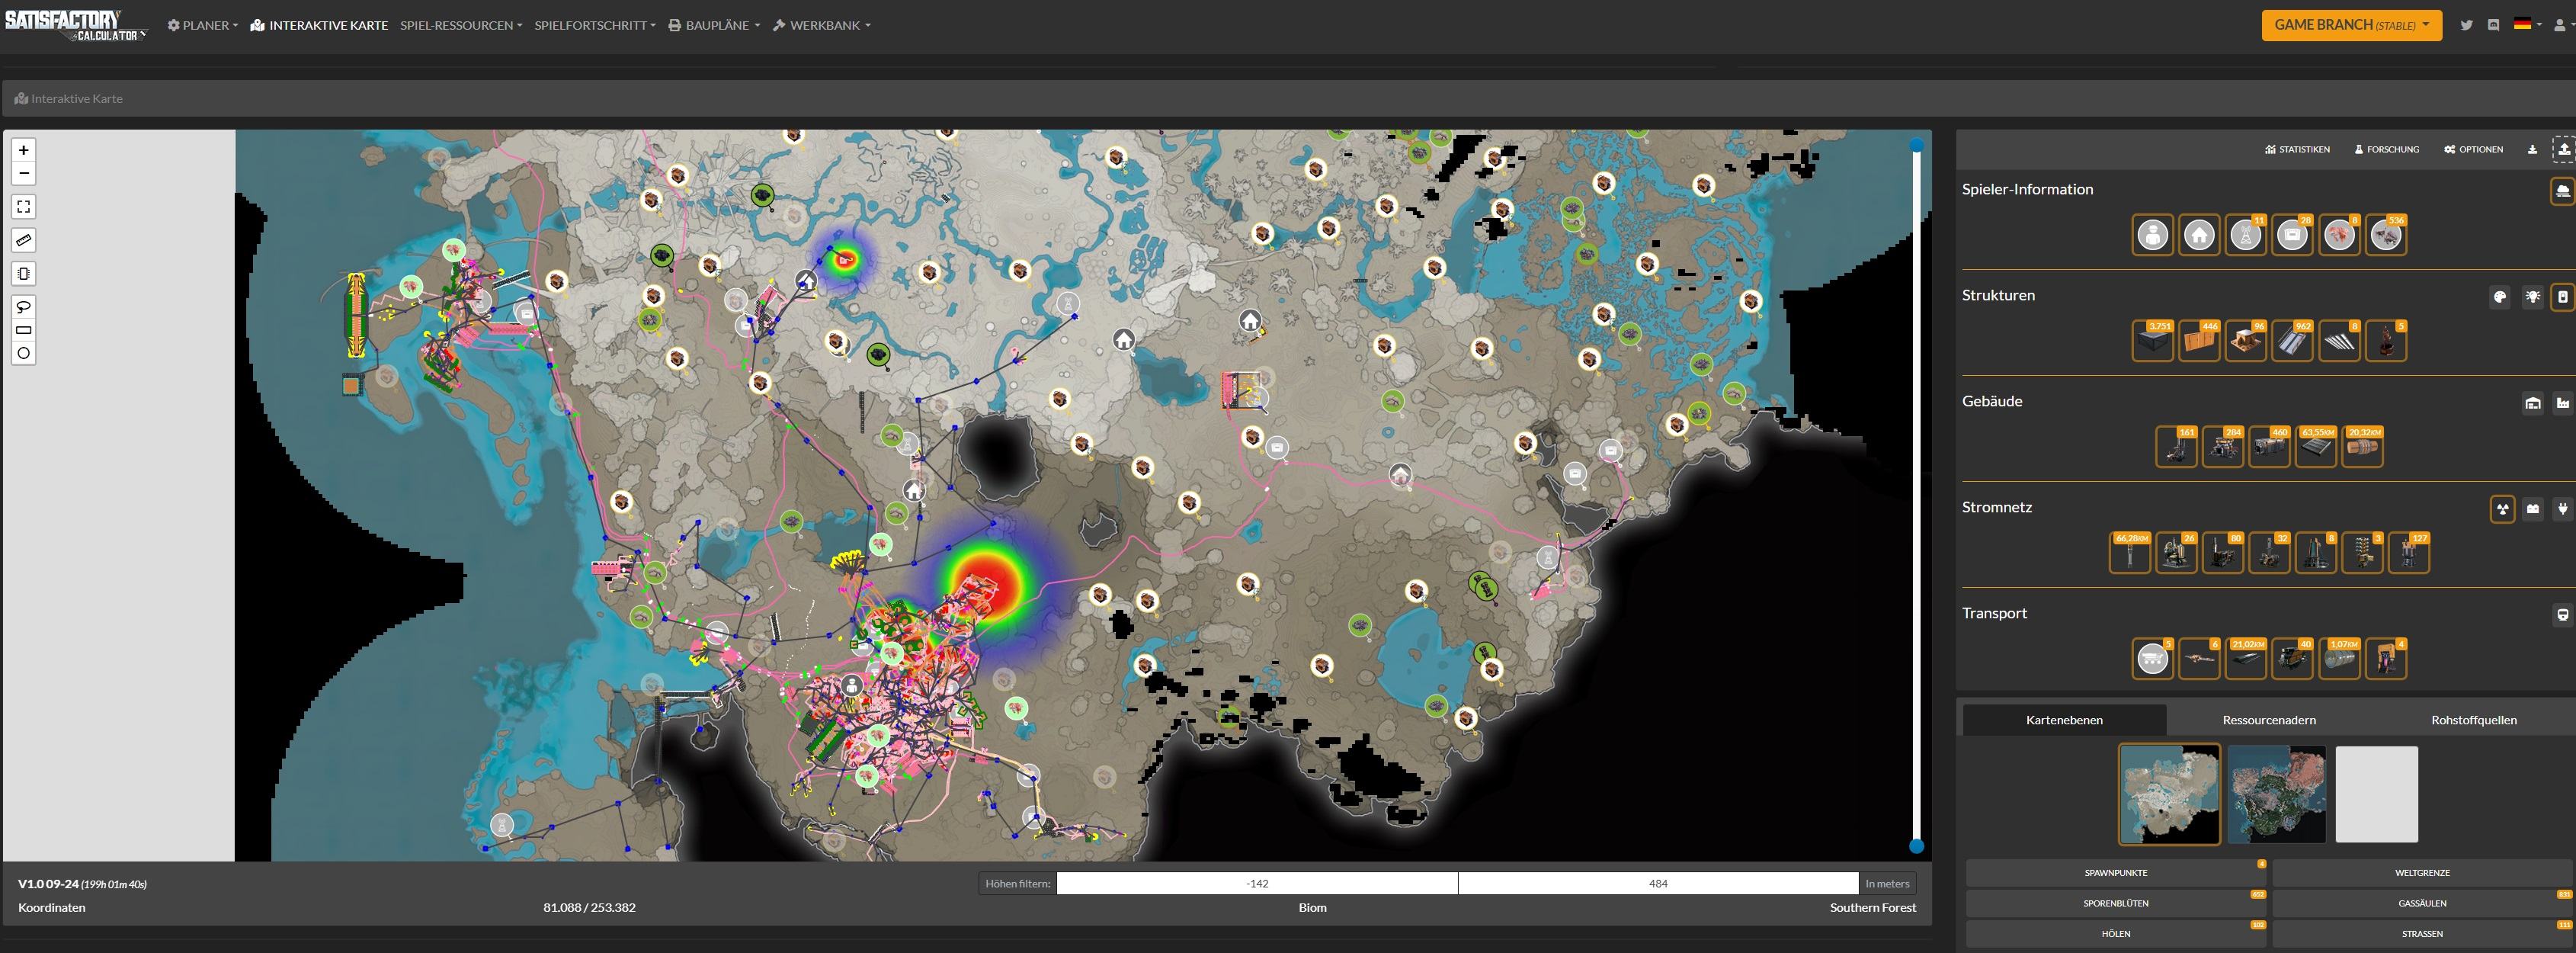Toggle the Weltgrenze layer button
The height and width of the screenshot is (953, 2576).
click(x=2422, y=873)
